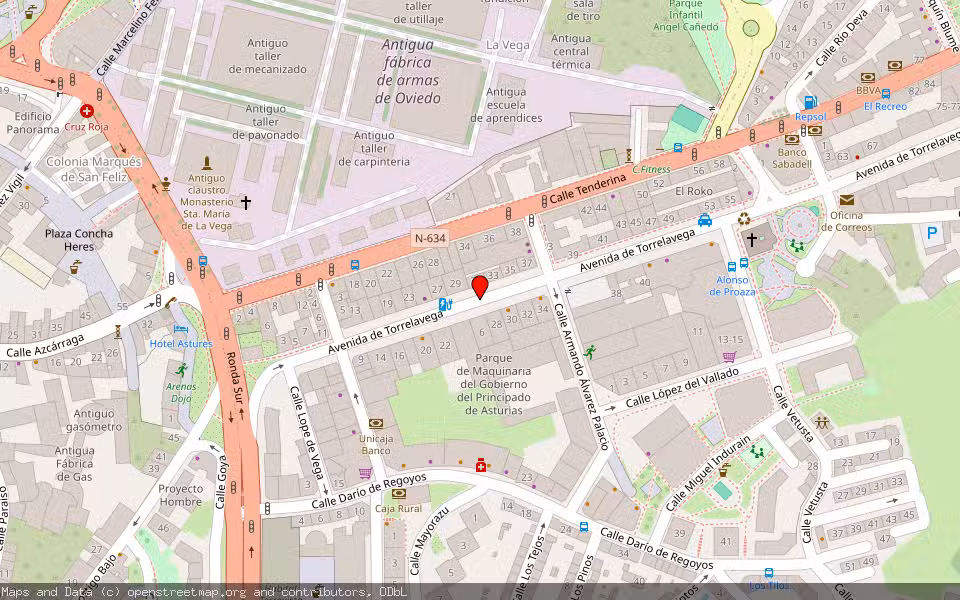This screenshot has height=600, width=960.
Task: Click the Oficina de Correos envelope icon
Action: [847, 200]
